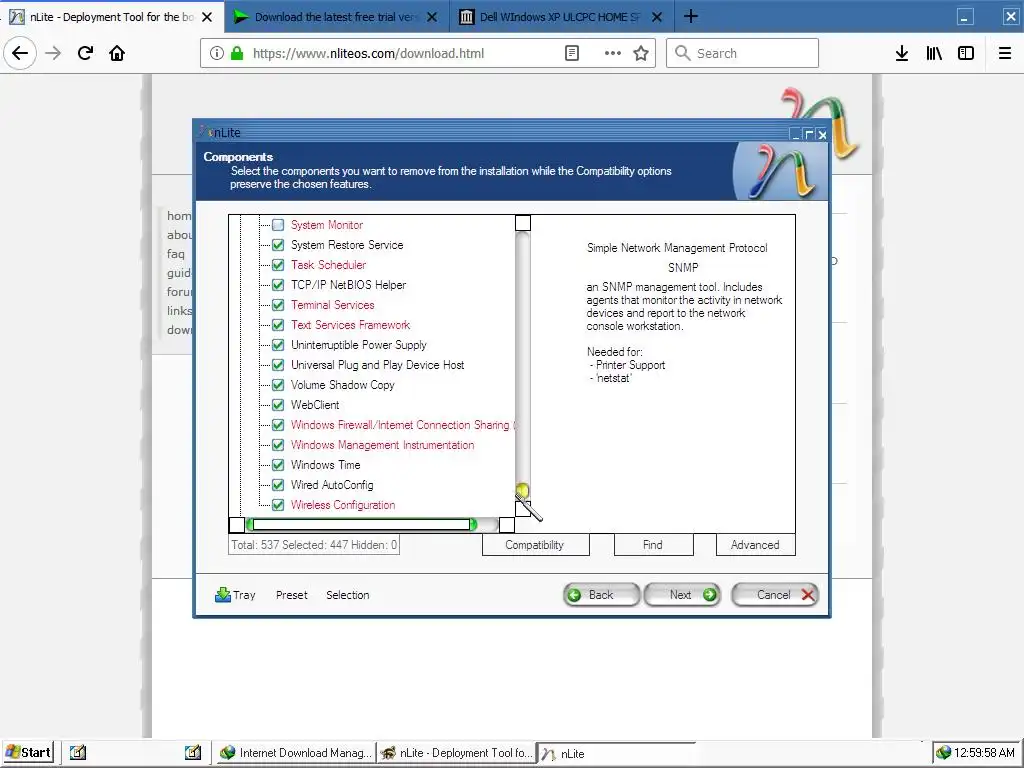1024x768 pixels.
Task: Minimize the nLite dialog window
Action: pos(795,134)
